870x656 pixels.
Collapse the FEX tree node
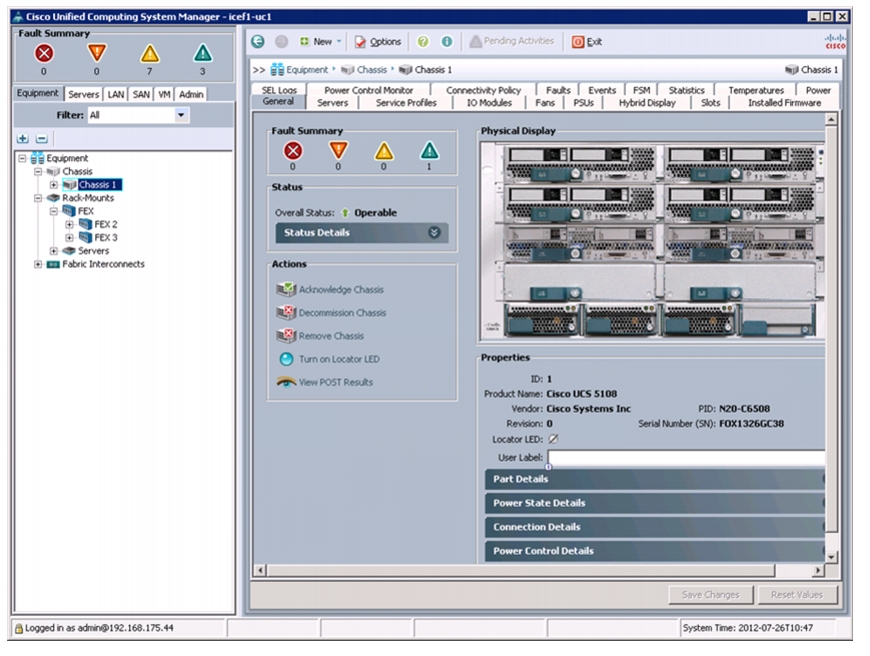53,211
